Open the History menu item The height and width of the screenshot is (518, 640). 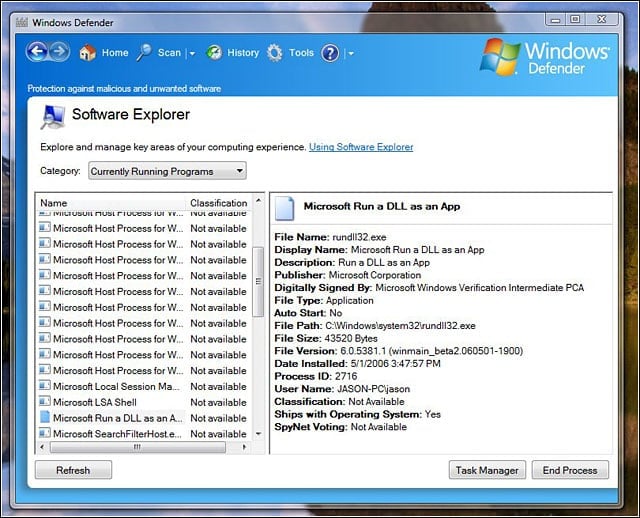click(x=243, y=53)
